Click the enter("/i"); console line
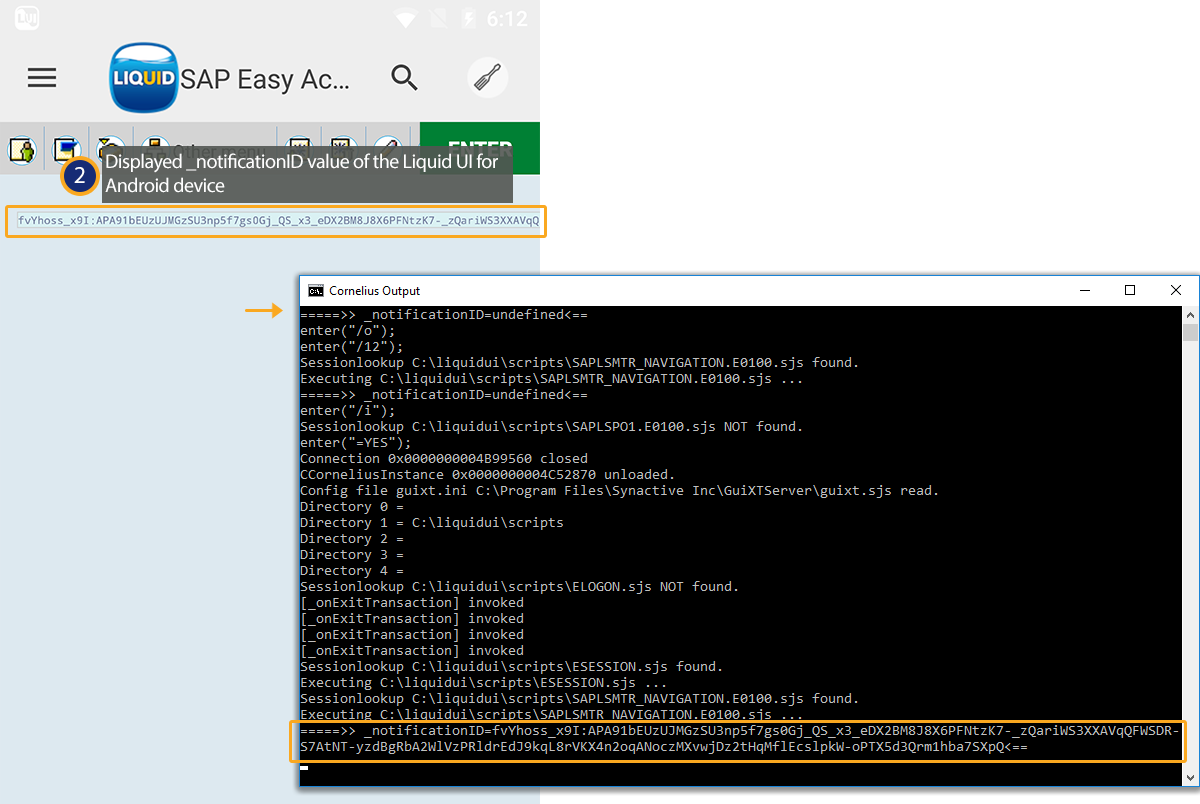This screenshot has height=804, width=1200. tap(348, 411)
